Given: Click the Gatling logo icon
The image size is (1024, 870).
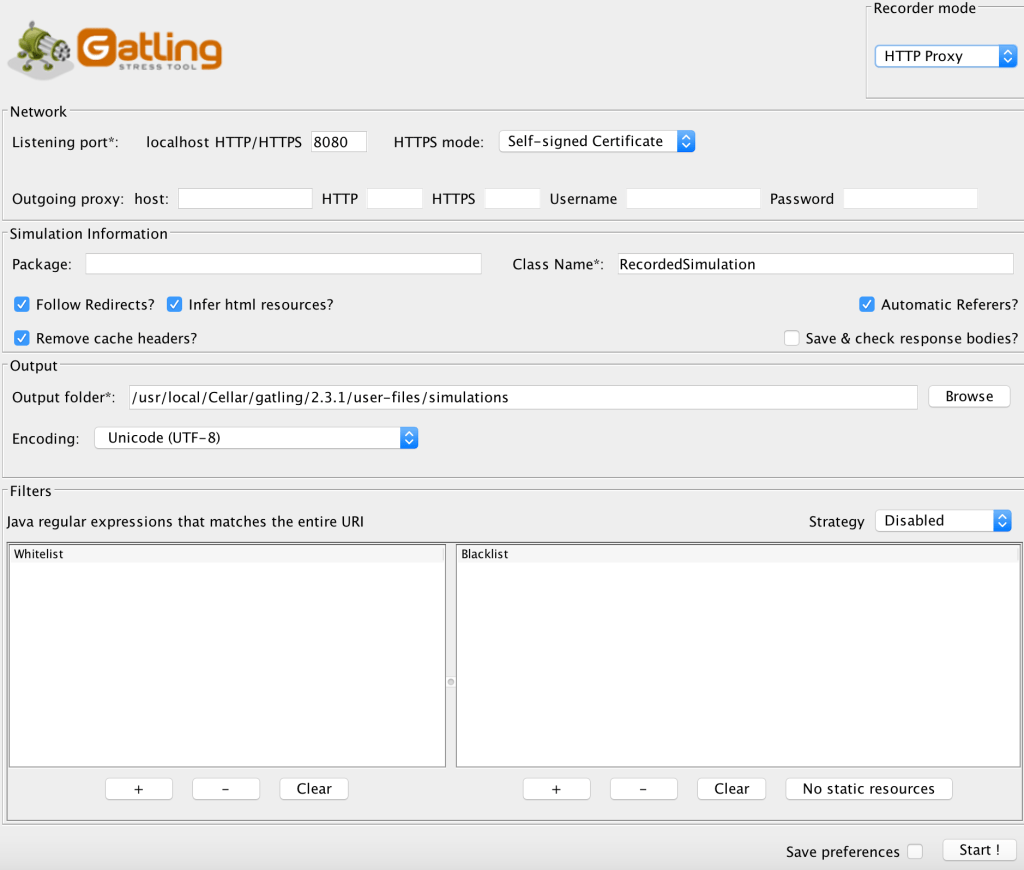Looking at the screenshot, I should pos(115,50).
